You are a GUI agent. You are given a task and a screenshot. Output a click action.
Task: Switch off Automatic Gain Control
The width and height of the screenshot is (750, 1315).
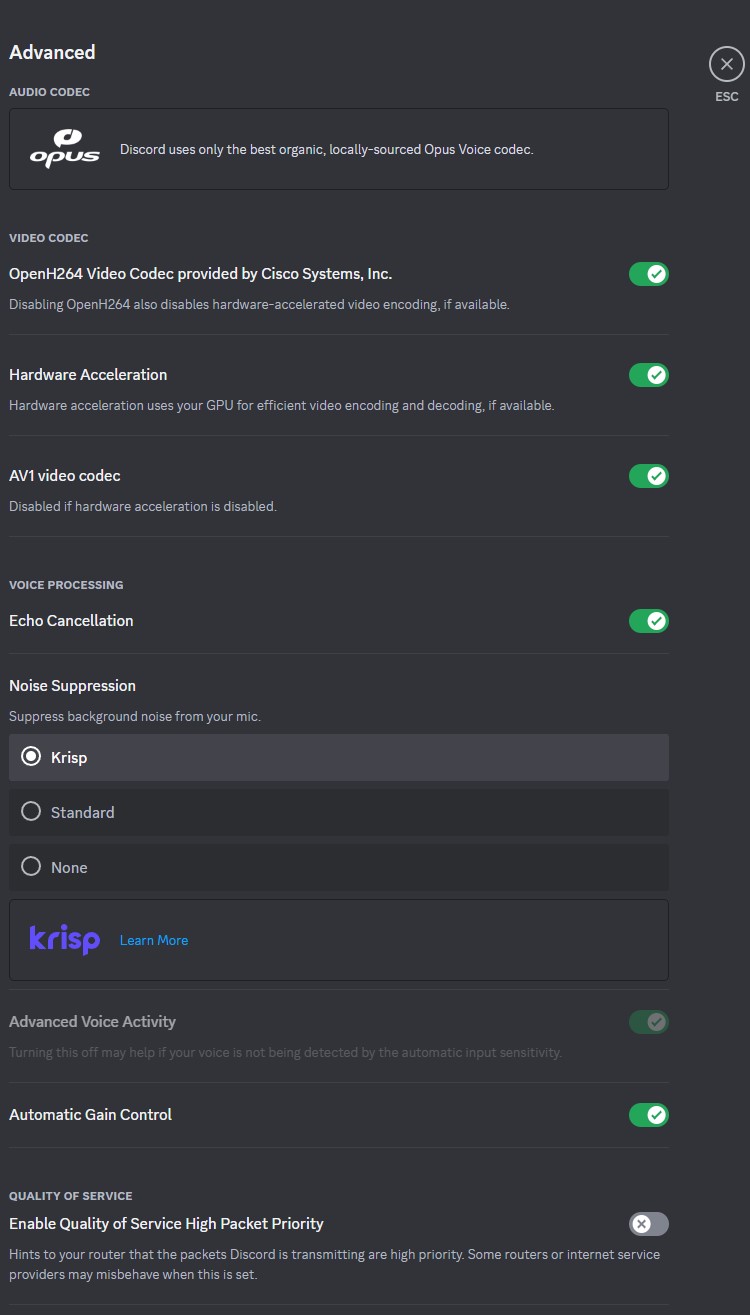(x=648, y=1115)
